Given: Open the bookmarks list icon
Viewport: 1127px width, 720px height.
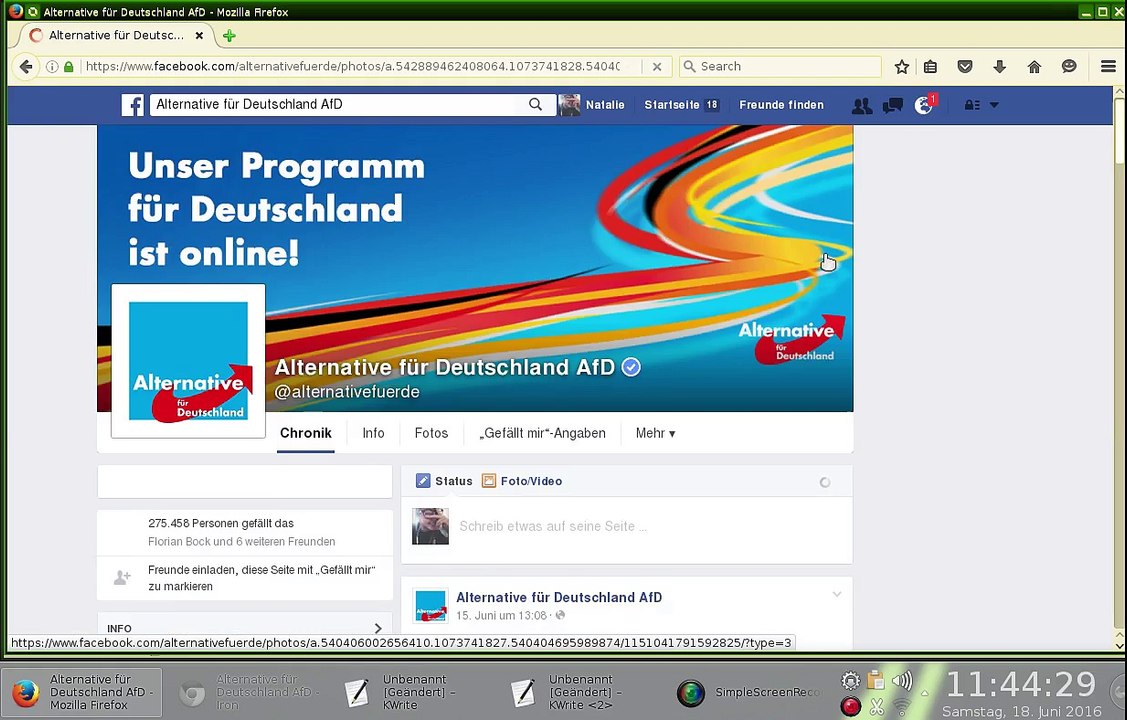Looking at the screenshot, I should [x=931, y=67].
